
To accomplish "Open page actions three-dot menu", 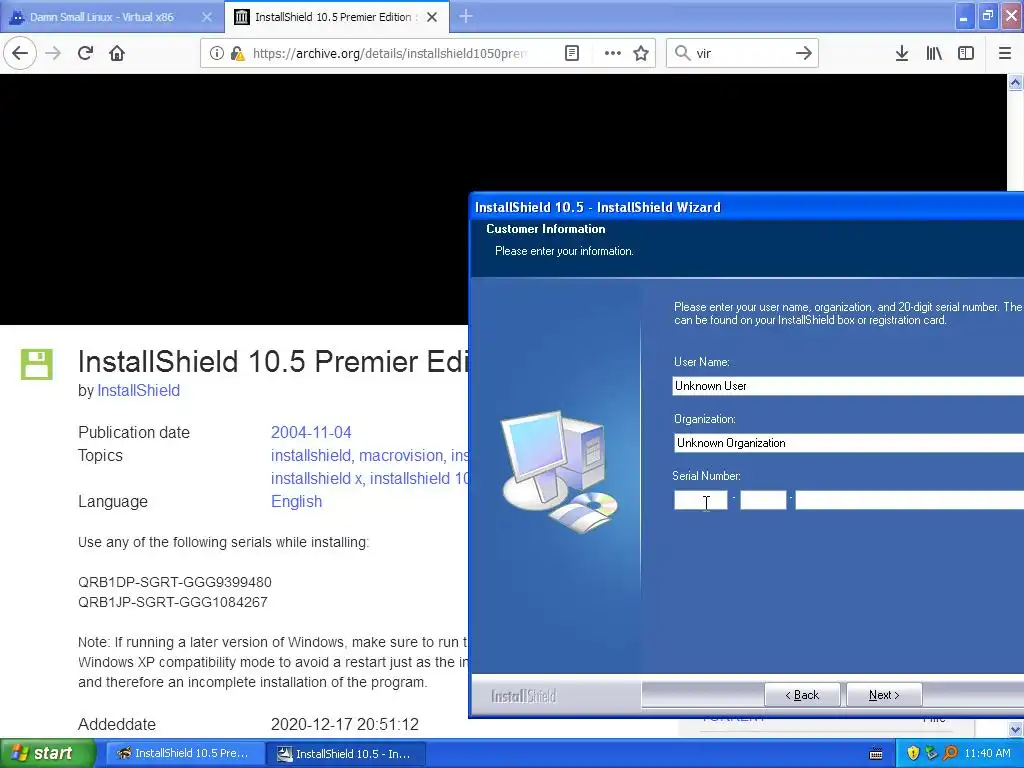I will [x=613, y=53].
